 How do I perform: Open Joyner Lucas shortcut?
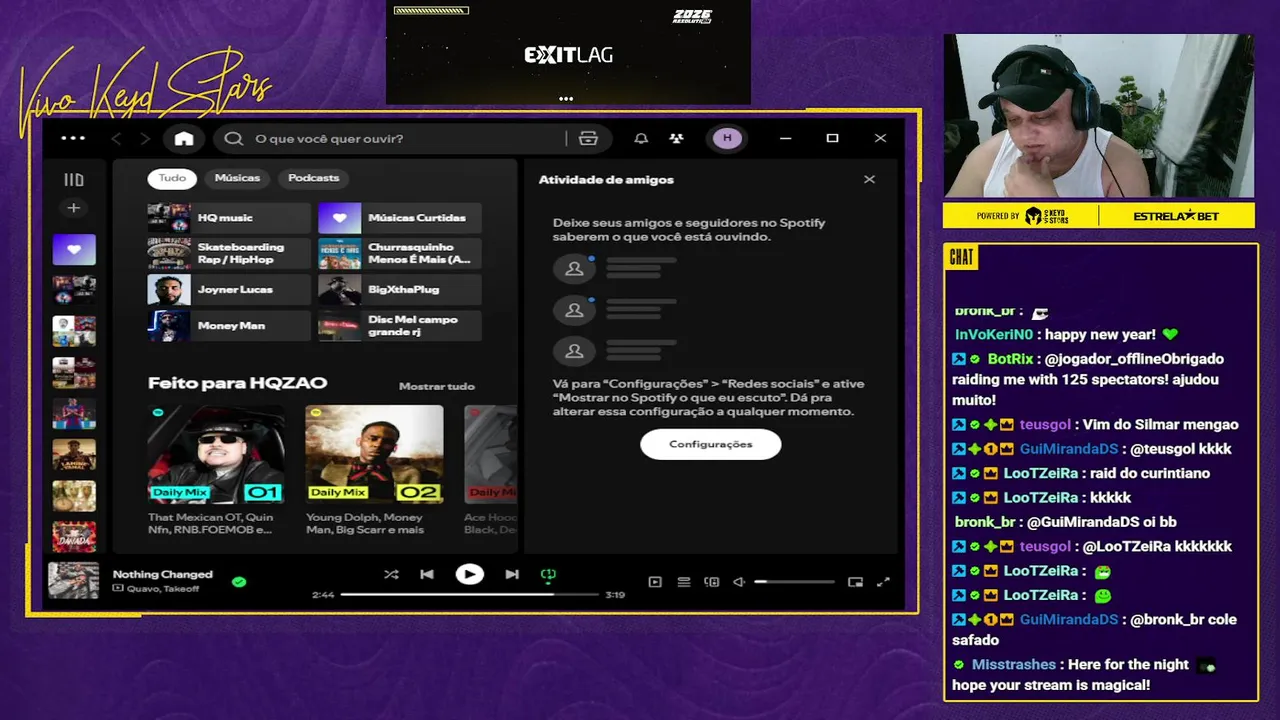click(229, 290)
